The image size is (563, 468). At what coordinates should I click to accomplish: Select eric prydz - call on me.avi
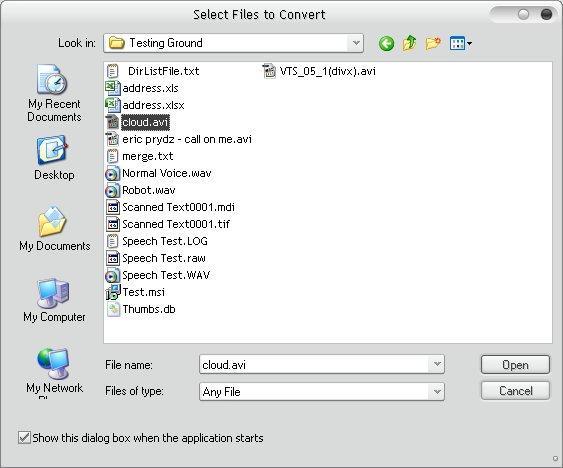point(187,139)
